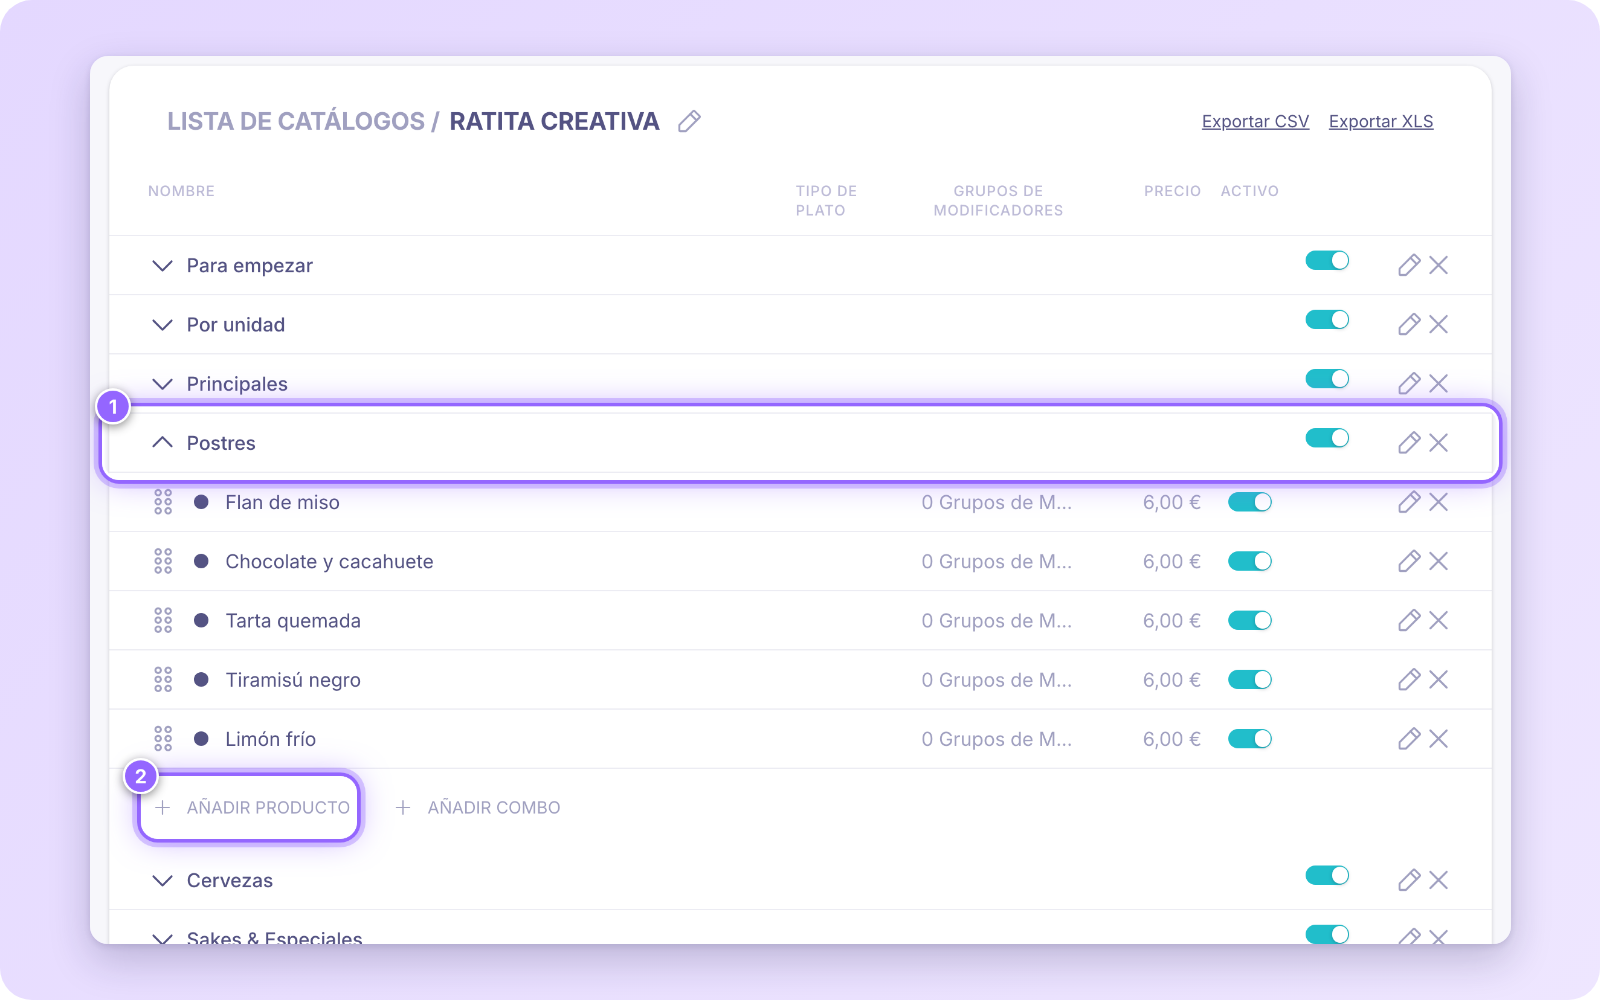This screenshot has width=1600, height=1000.
Task: Edit the Por unidad category
Action: point(1409,324)
